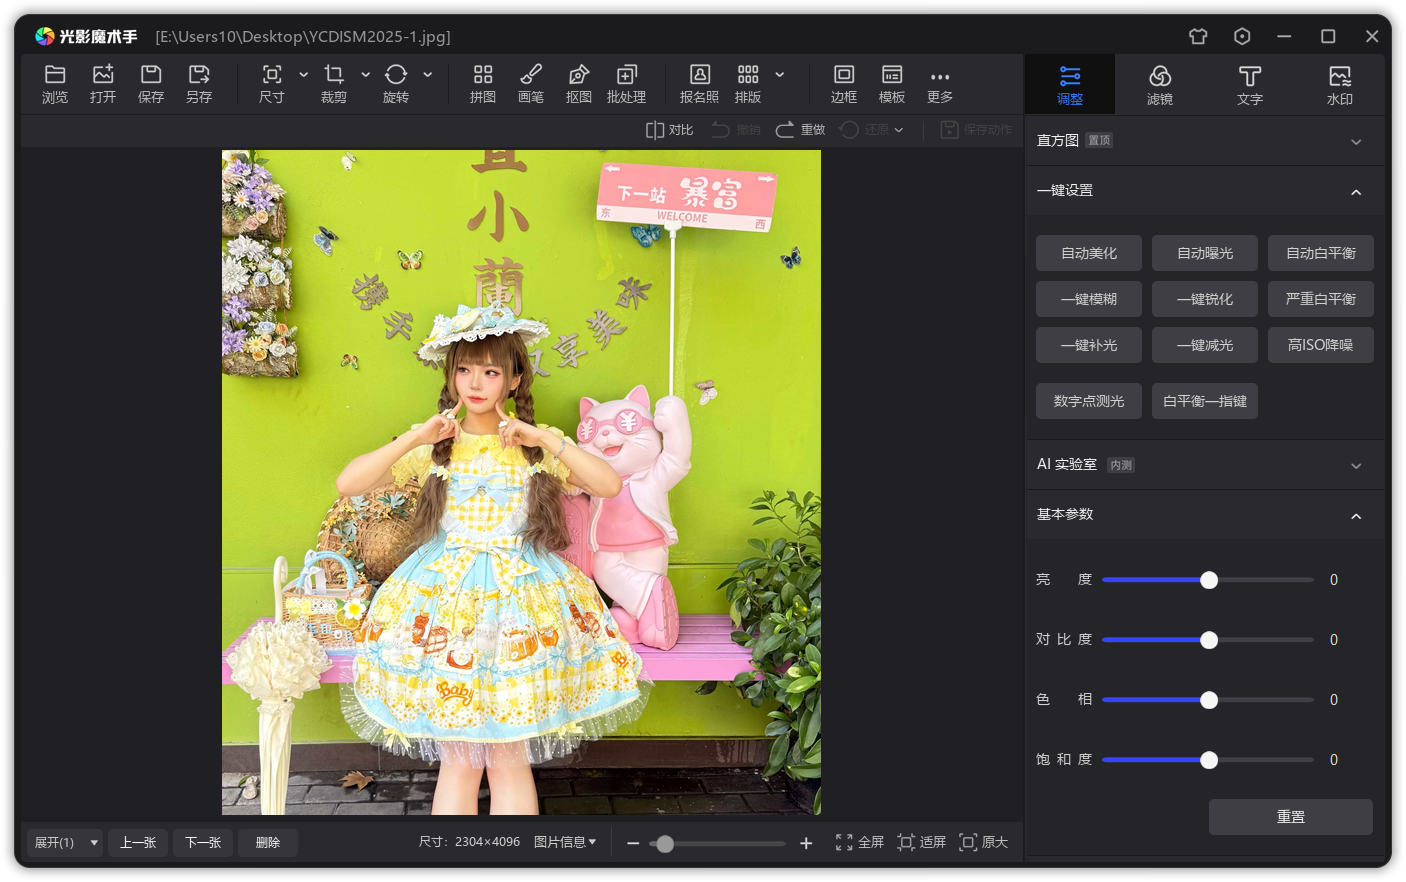
Task: Switch to the 滤镜 filters tab
Action: point(1160,85)
